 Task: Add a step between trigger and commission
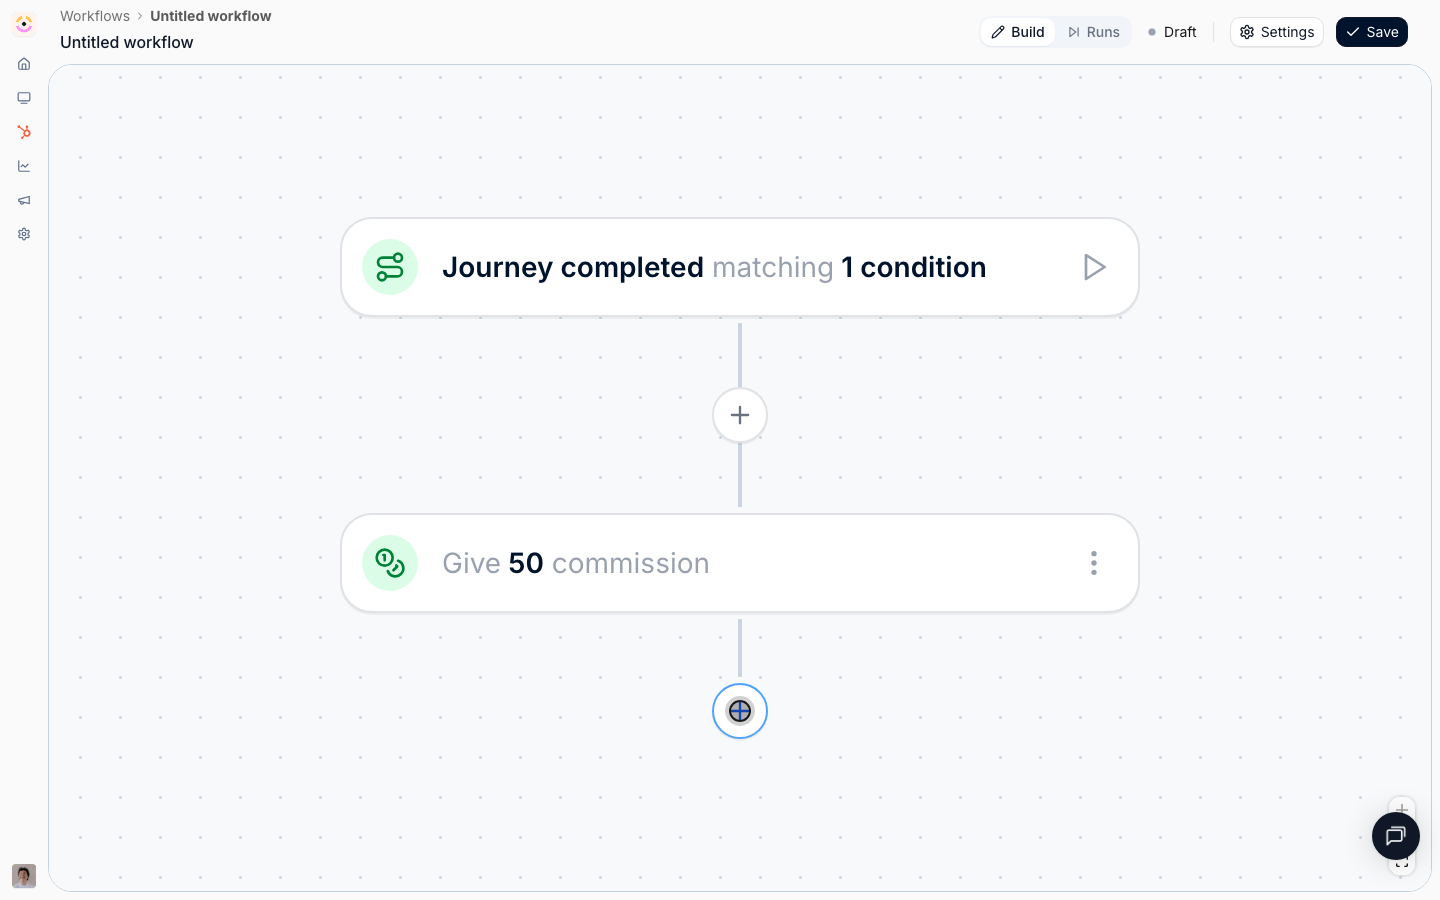click(x=740, y=415)
